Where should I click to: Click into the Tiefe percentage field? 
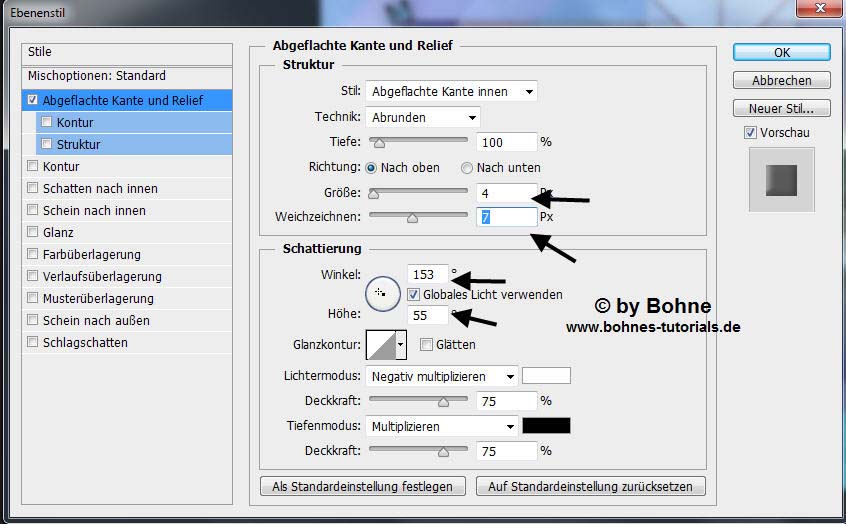[x=506, y=142]
